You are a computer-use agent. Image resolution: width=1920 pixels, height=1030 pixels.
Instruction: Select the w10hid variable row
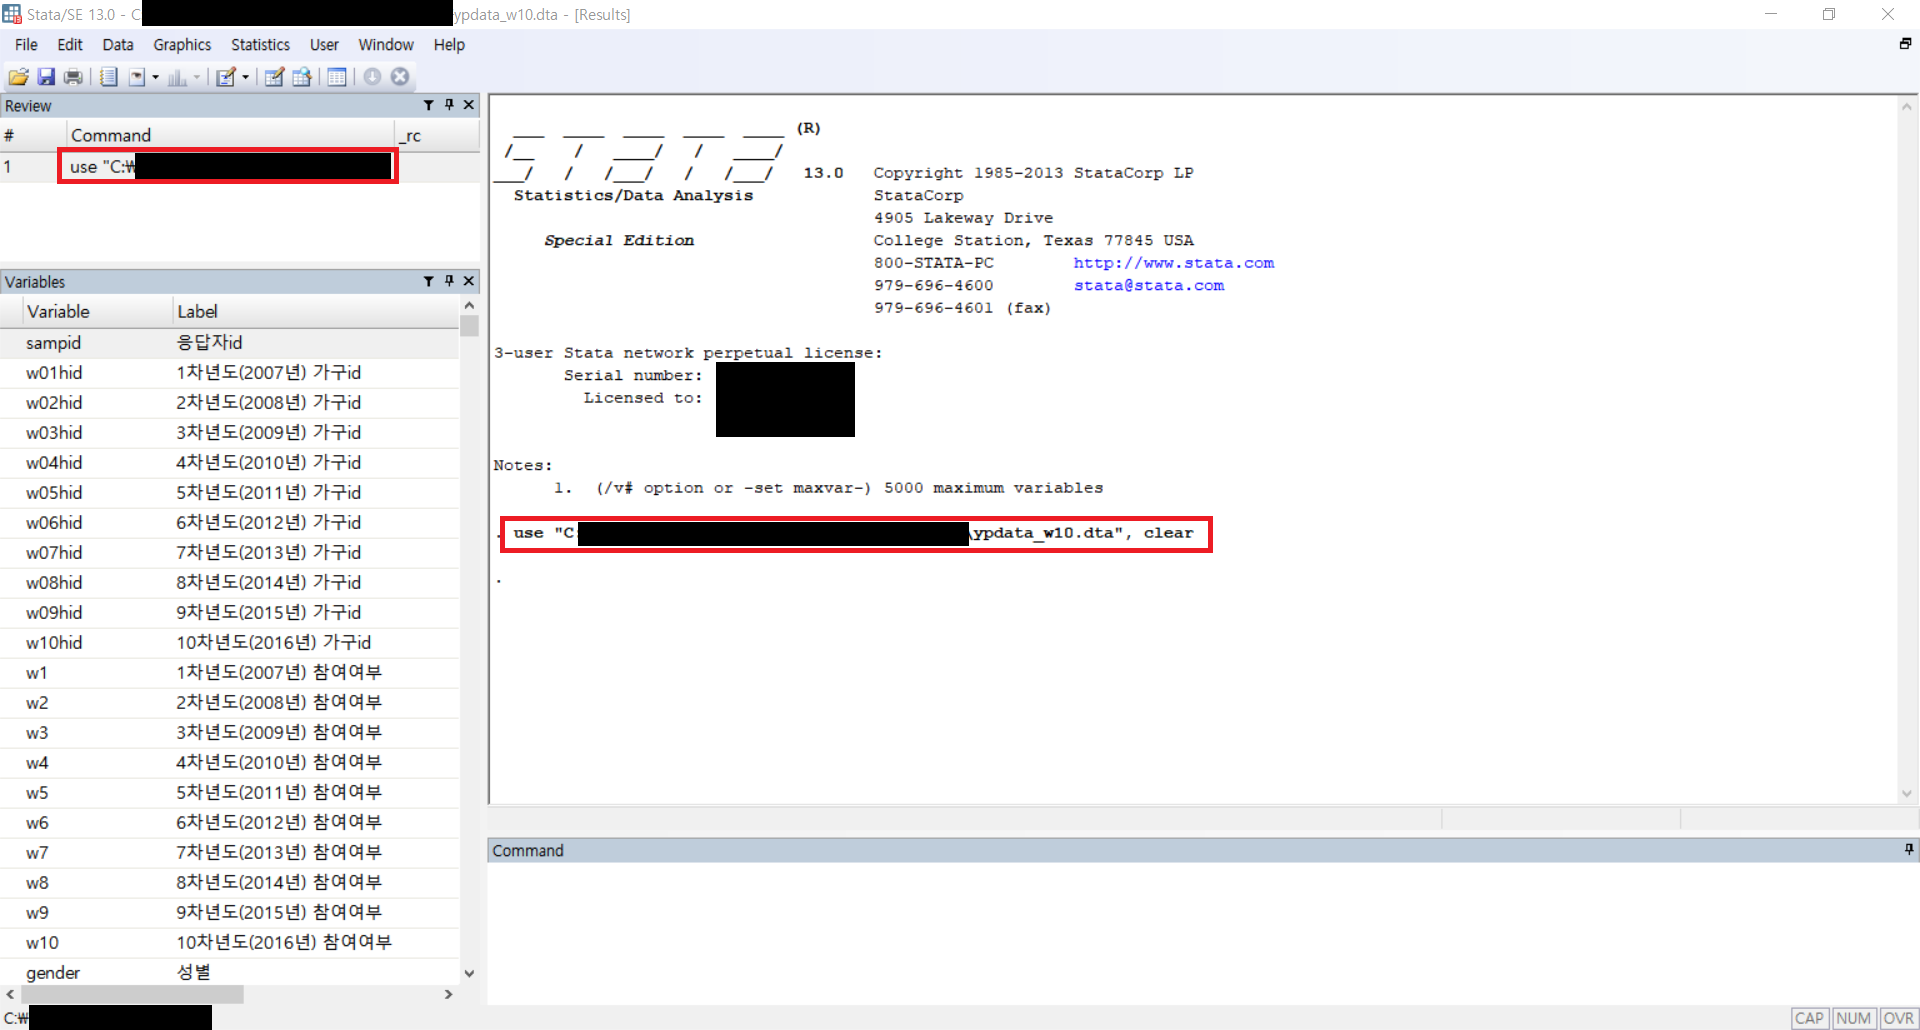(x=230, y=643)
